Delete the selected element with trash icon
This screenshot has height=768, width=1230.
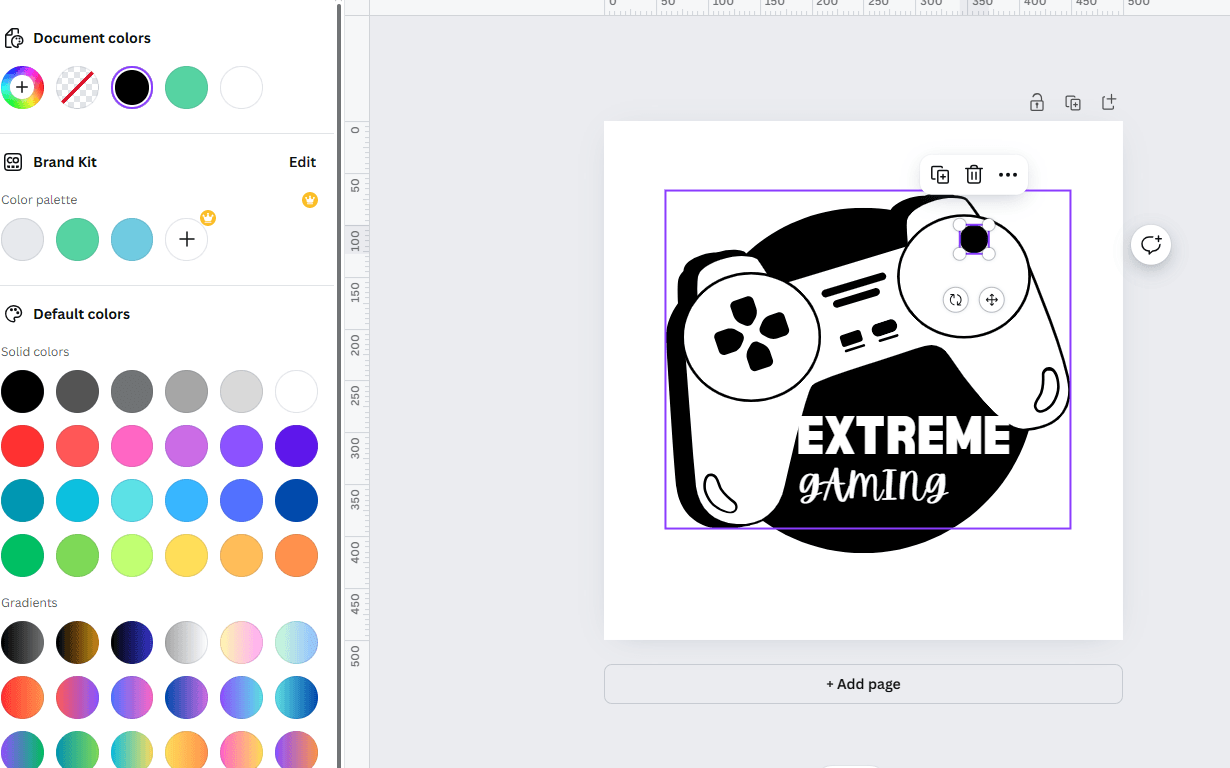click(974, 175)
